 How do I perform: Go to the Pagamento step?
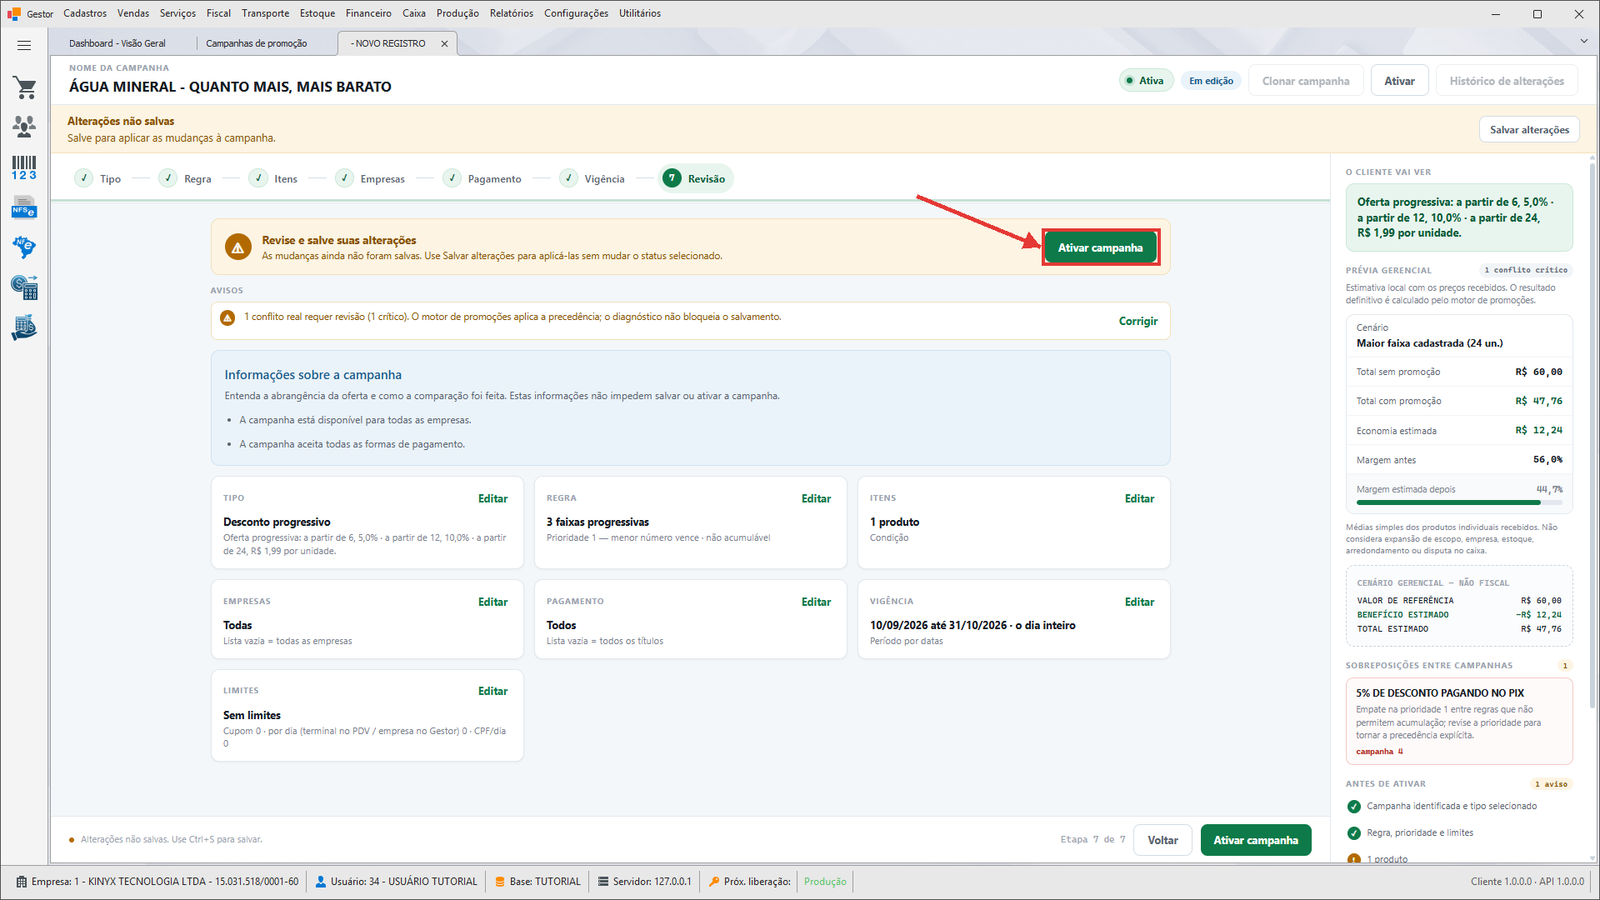pyautogui.click(x=483, y=179)
